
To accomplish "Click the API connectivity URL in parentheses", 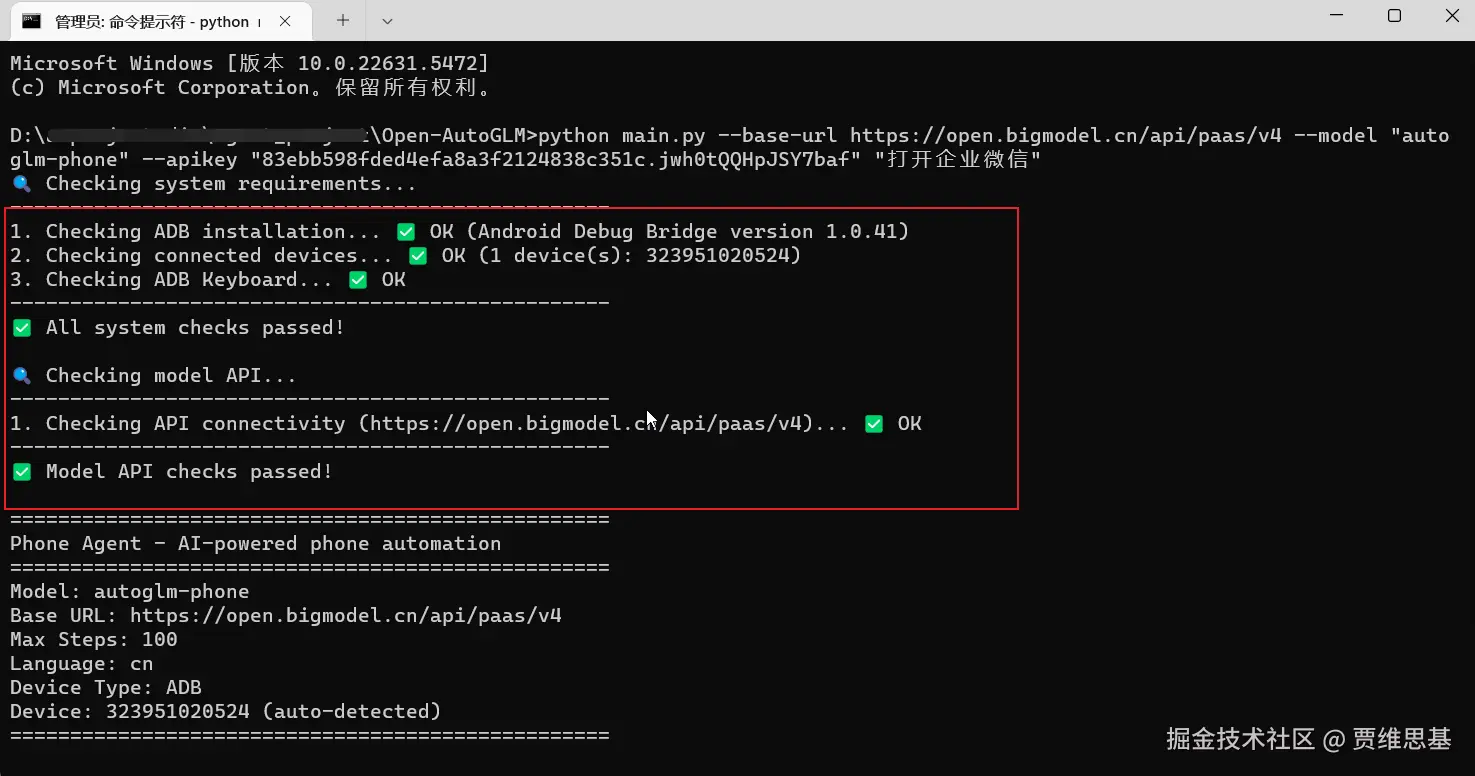I will (x=586, y=424).
